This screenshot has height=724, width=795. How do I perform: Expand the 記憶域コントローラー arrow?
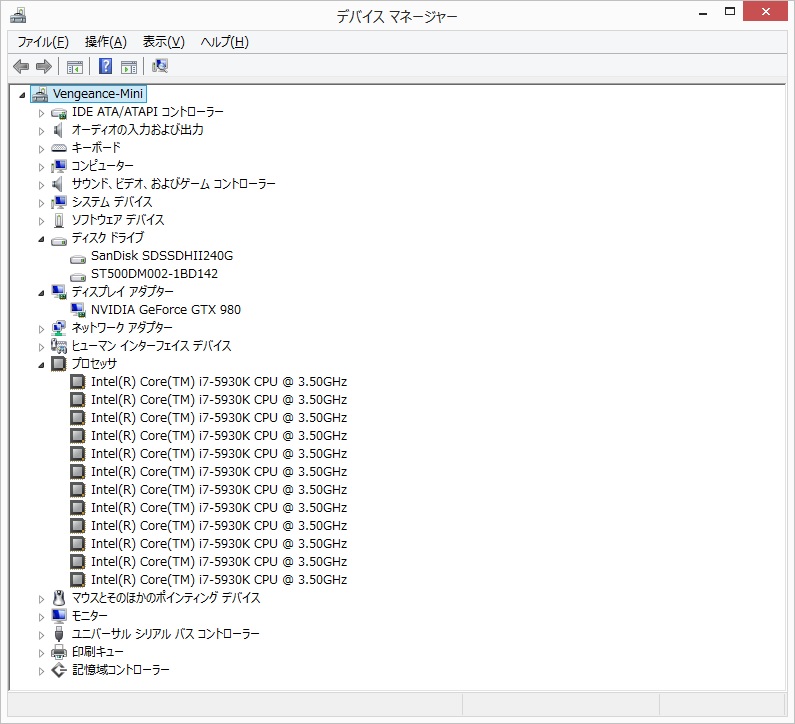click(x=42, y=671)
